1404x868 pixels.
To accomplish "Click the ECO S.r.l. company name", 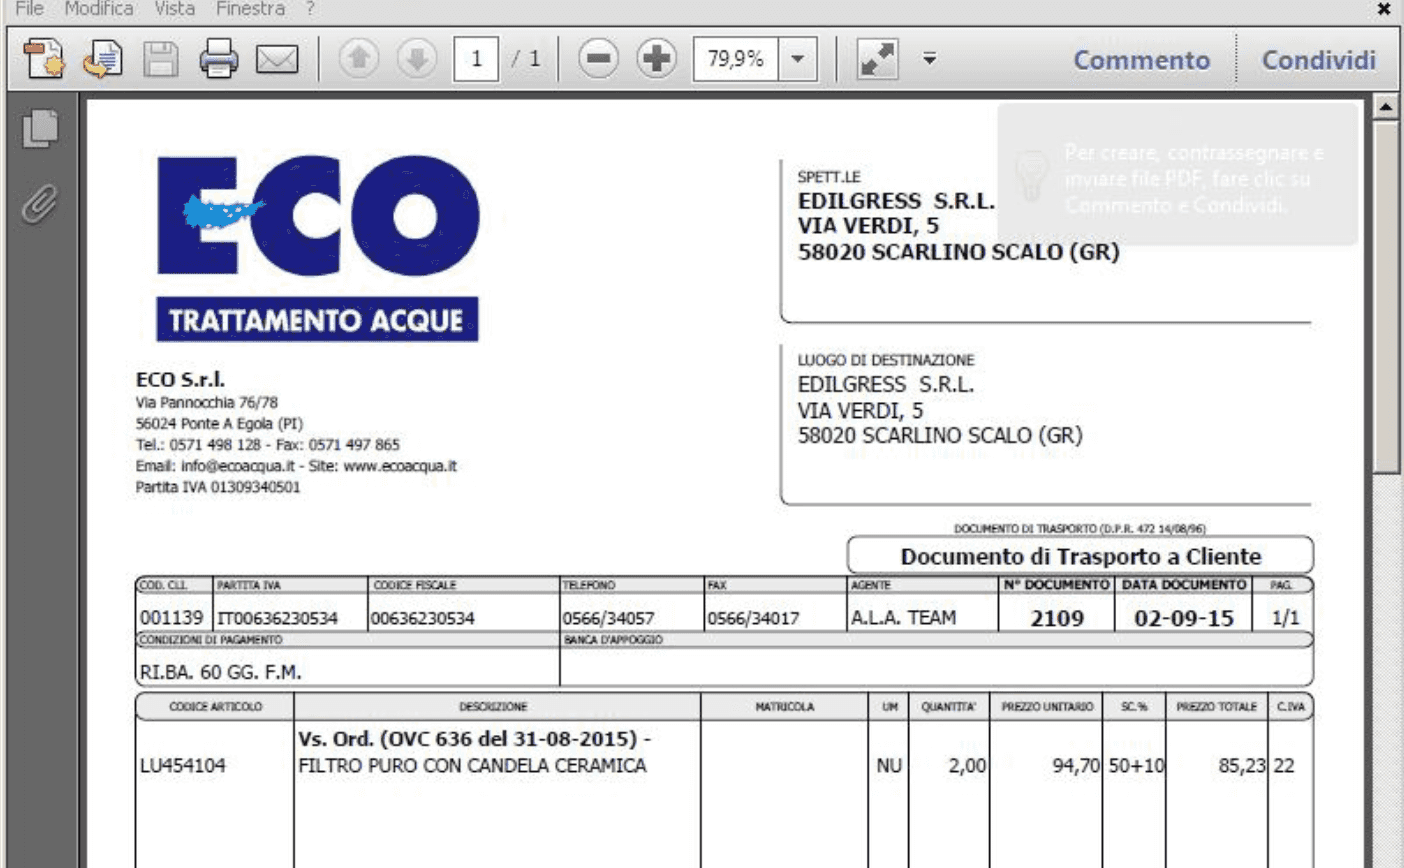I will pos(181,379).
